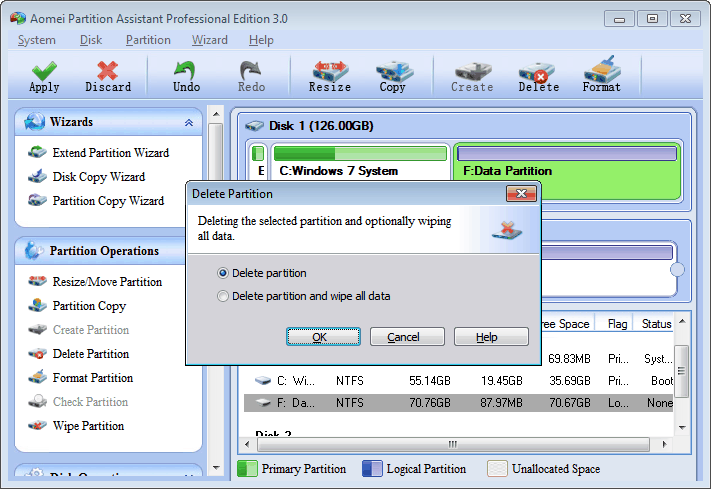Viewport: 711px width, 489px height.
Task: Click the Resize partition toolbar icon
Action: 330,71
